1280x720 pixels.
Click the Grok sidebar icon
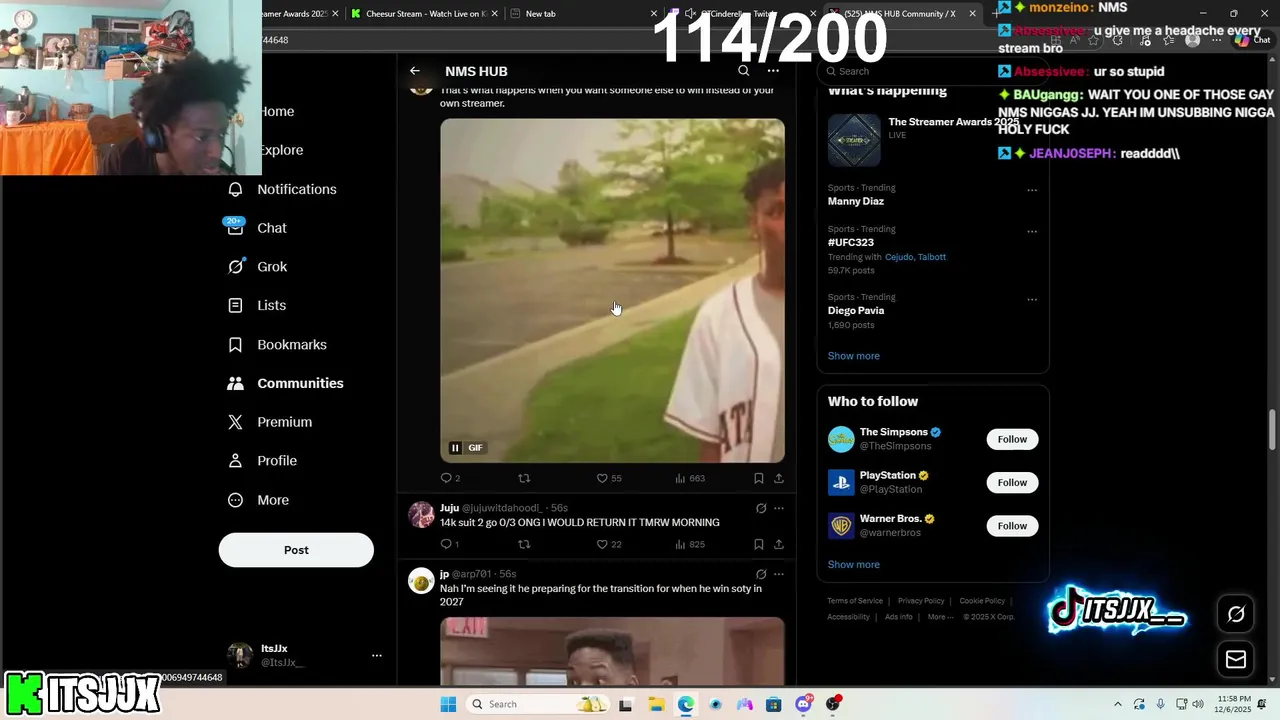235,267
